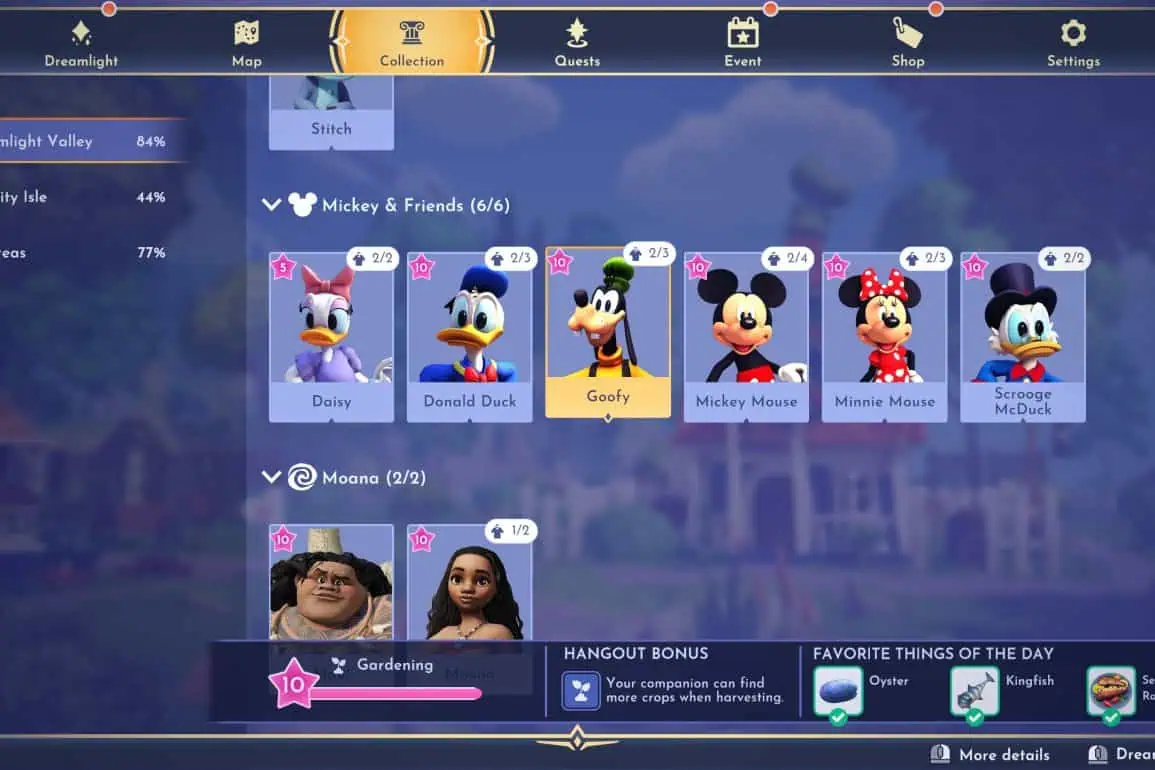Open the Dreamlight tab
1155x770 pixels.
(81, 44)
